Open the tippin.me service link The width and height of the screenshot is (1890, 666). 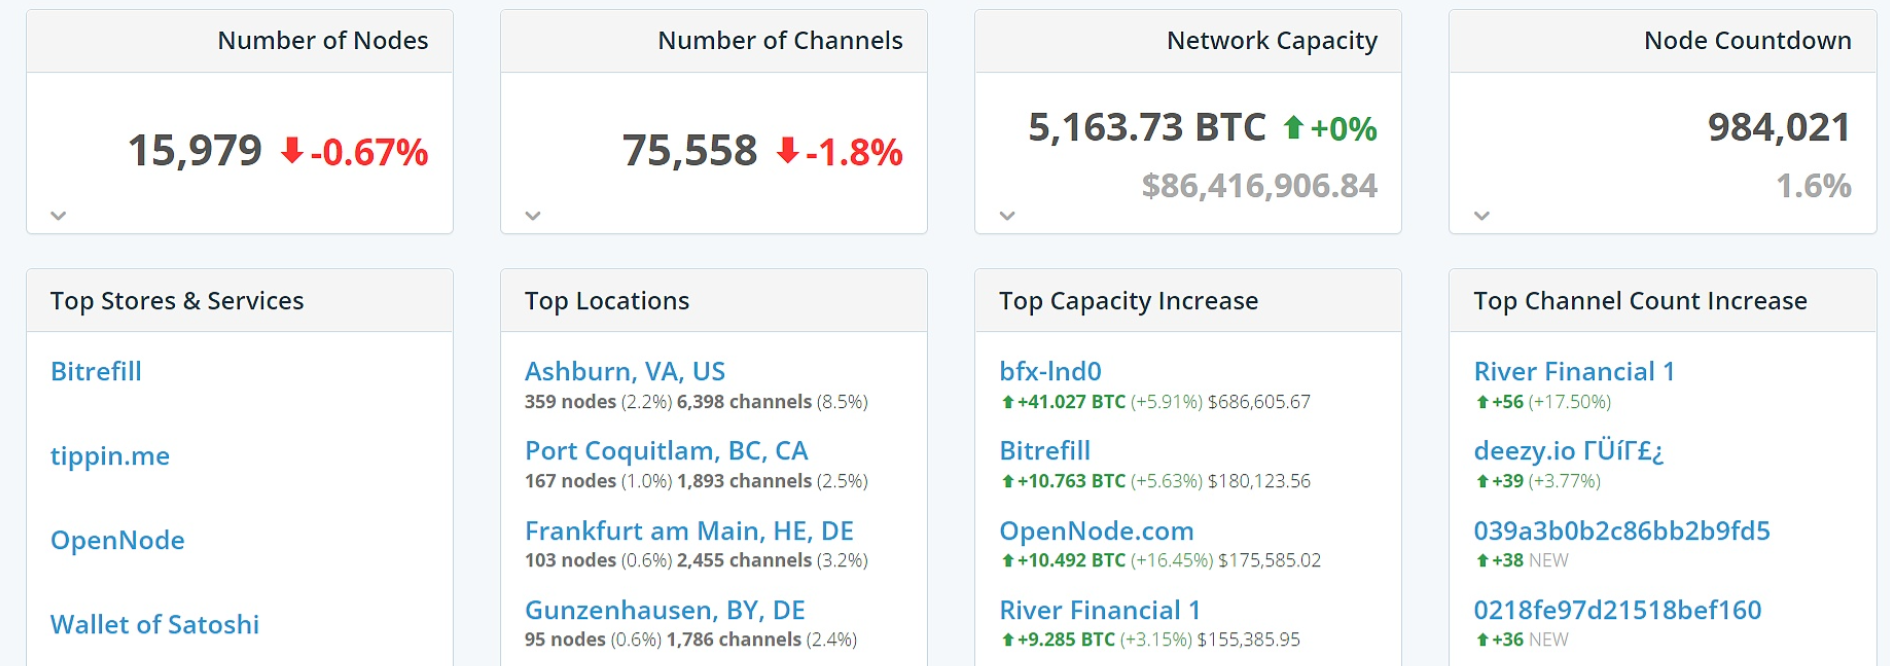point(110,456)
